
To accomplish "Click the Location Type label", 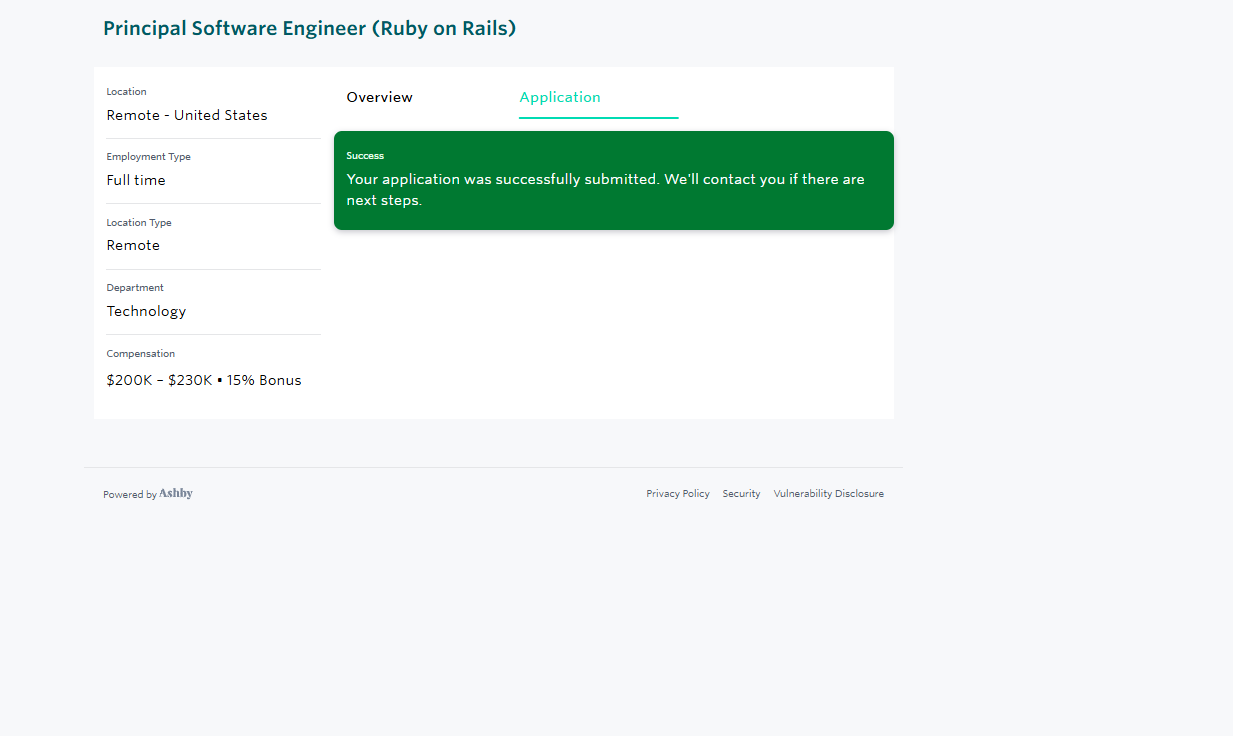I will click(139, 223).
